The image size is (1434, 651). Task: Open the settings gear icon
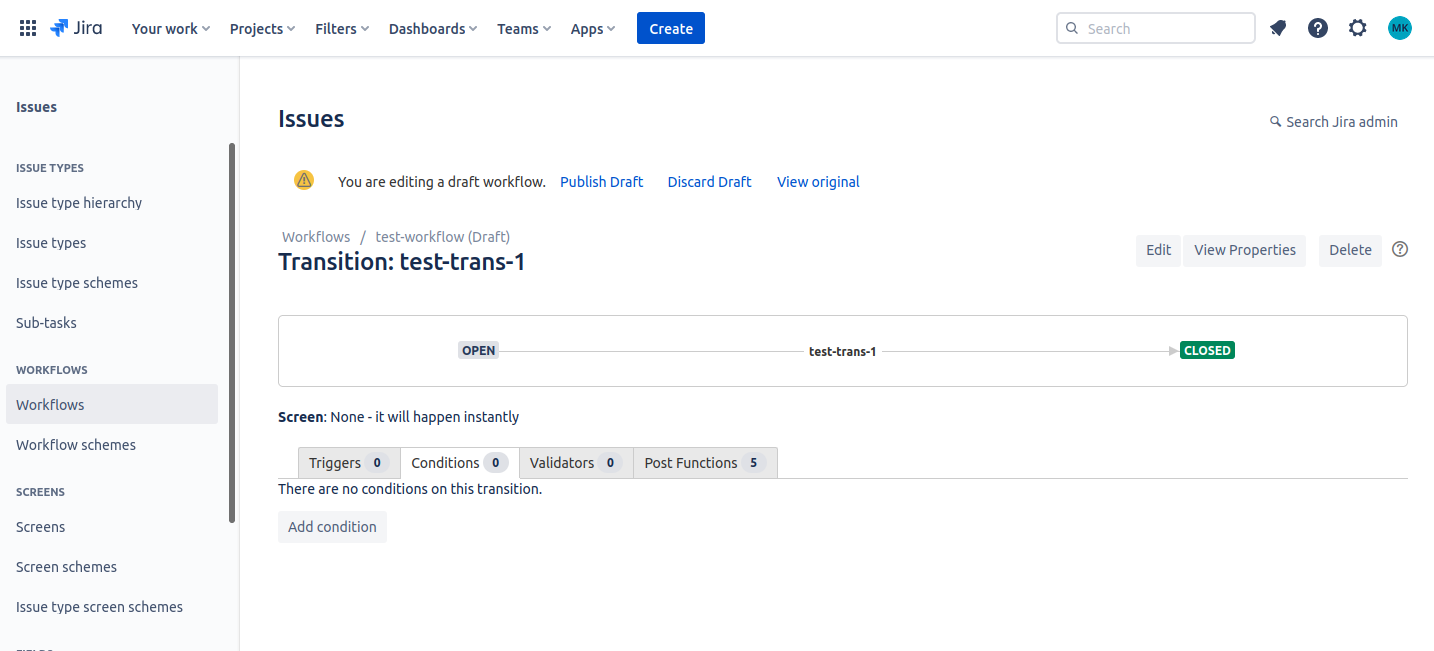point(1357,28)
